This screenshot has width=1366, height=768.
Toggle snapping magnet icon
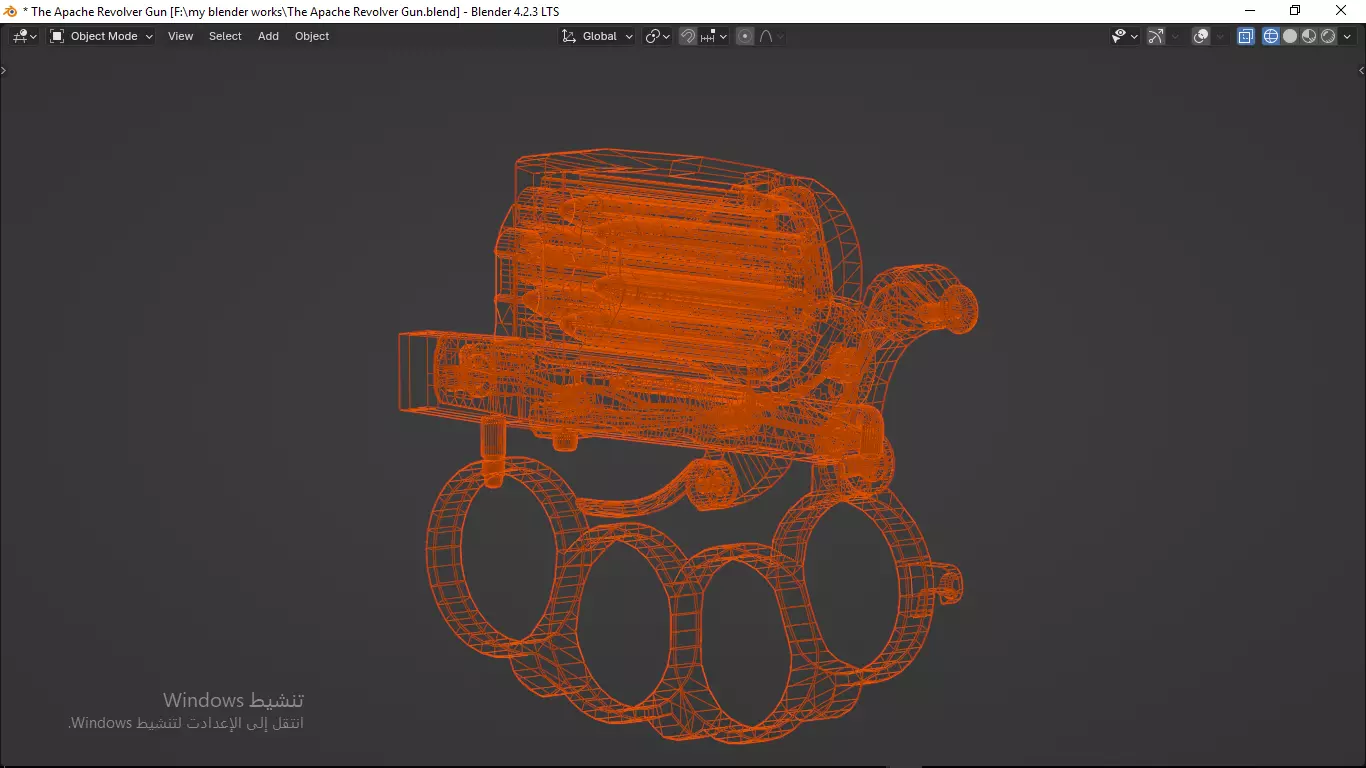point(688,36)
